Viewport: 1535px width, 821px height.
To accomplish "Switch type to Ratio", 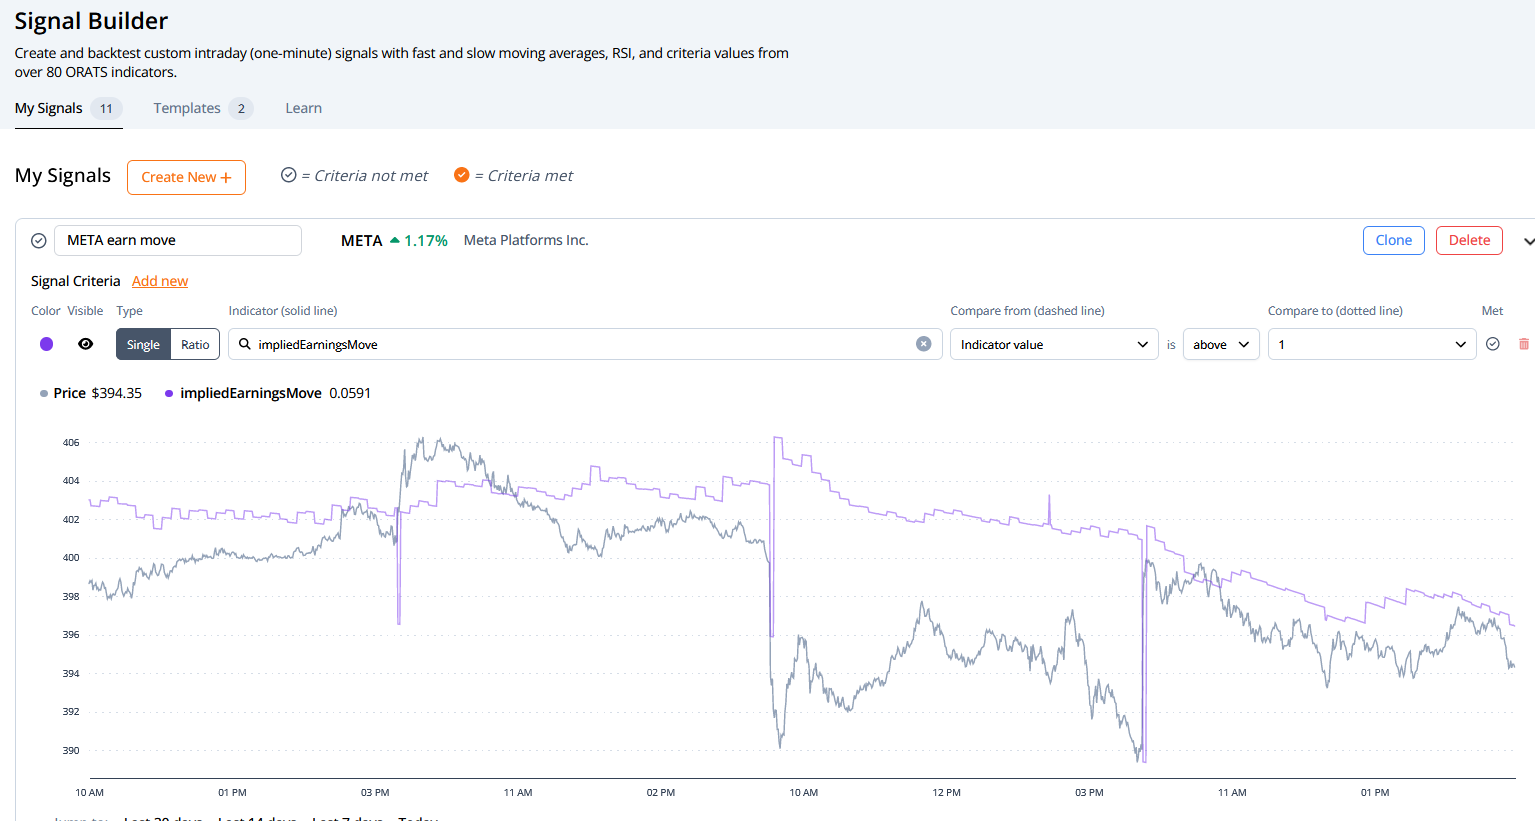I will [195, 344].
